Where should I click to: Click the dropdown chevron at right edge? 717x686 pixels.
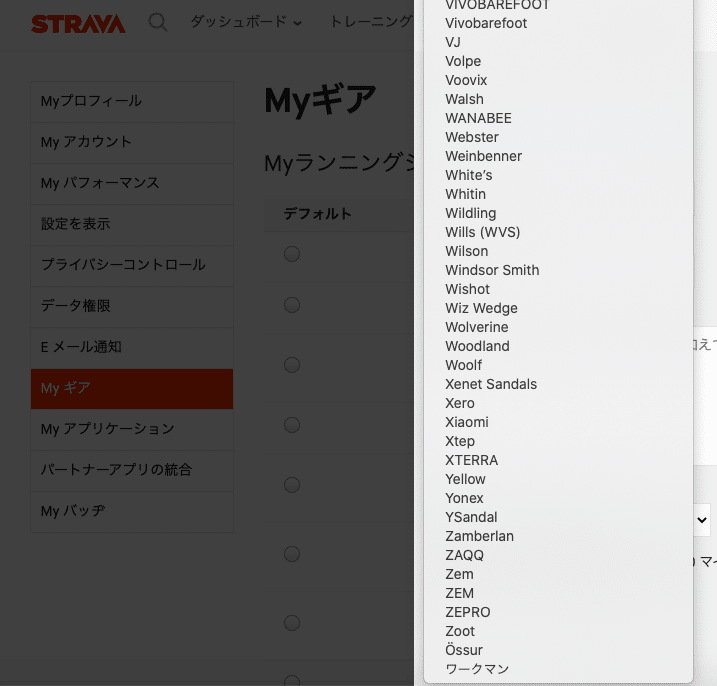[702, 520]
